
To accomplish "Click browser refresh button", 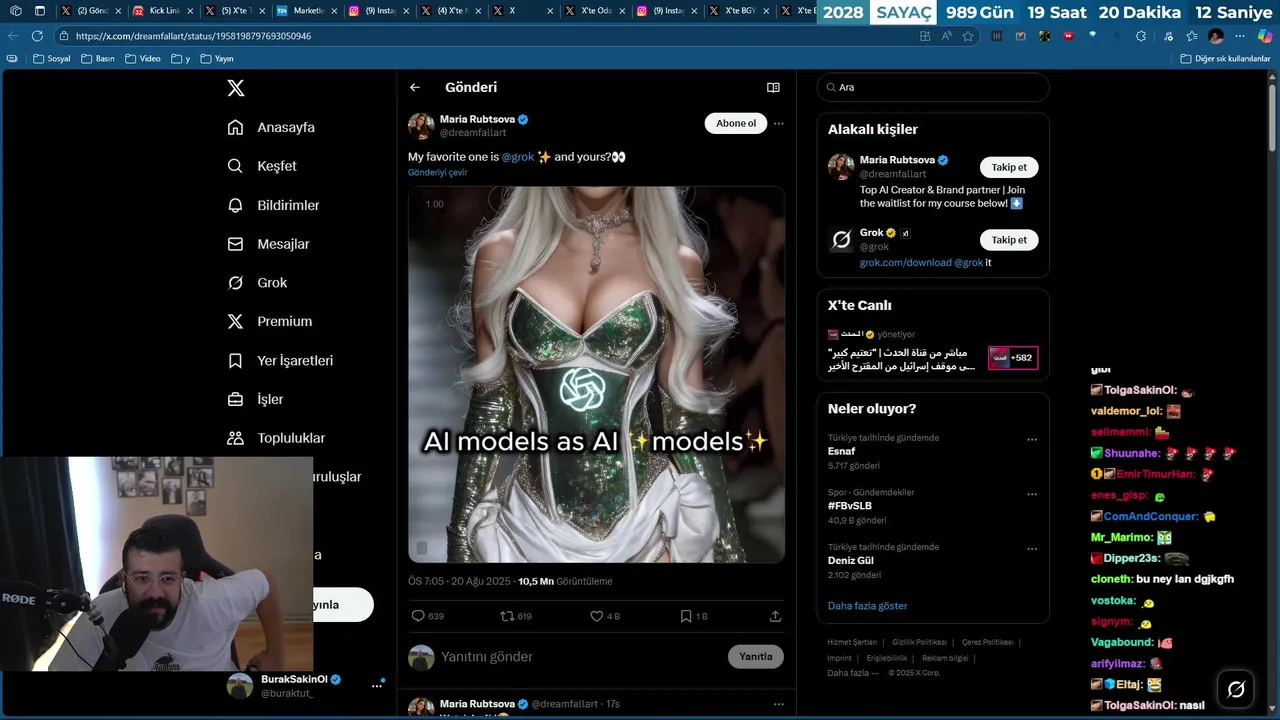I will [37, 36].
